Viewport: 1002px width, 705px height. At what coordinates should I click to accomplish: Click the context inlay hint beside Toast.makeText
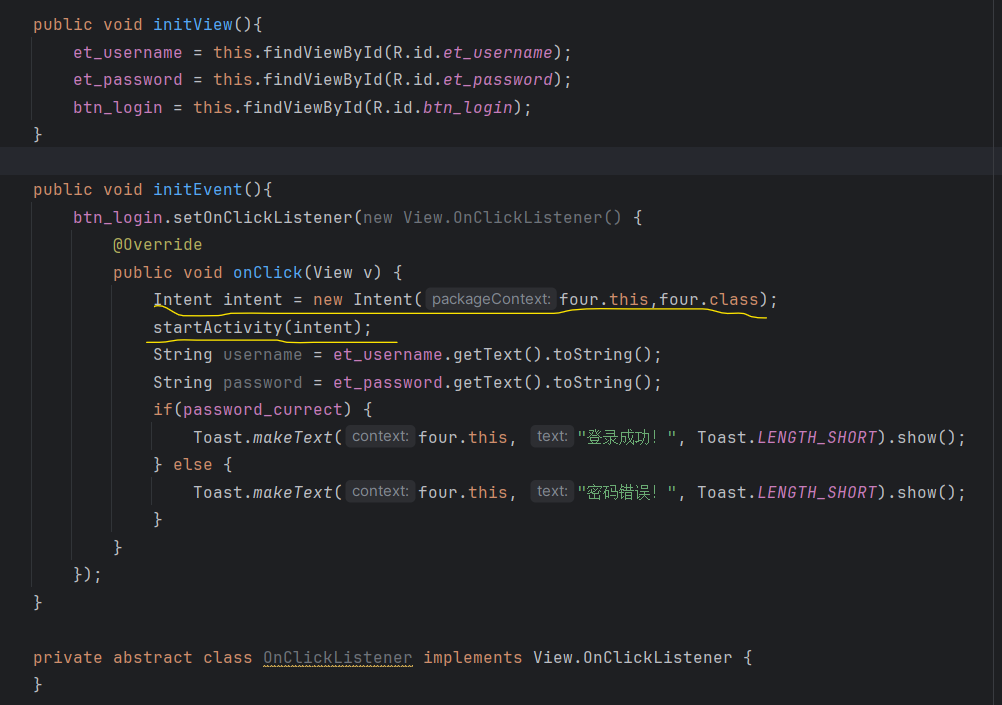tap(379, 436)
